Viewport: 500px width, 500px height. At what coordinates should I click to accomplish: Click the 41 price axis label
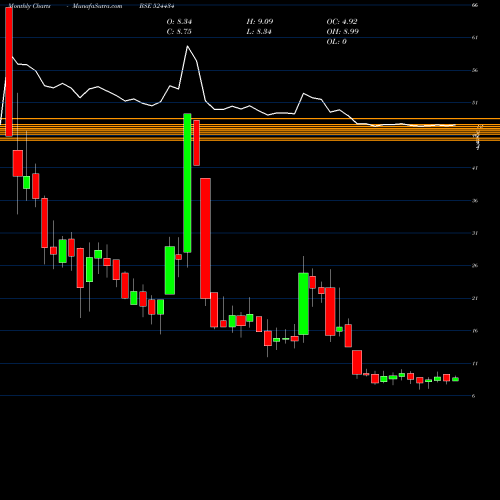[475, 168]
